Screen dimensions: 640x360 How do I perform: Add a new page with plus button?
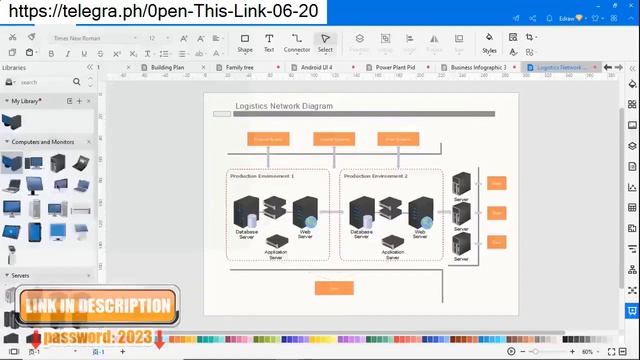coord(122,351)
